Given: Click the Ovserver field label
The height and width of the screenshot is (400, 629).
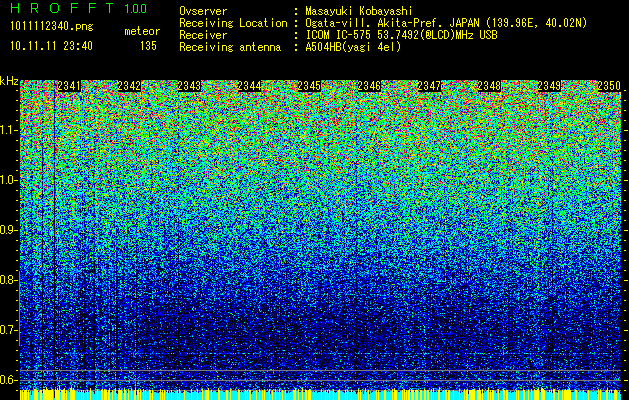Looking at the screenshot, I should (x=203, y=11).
